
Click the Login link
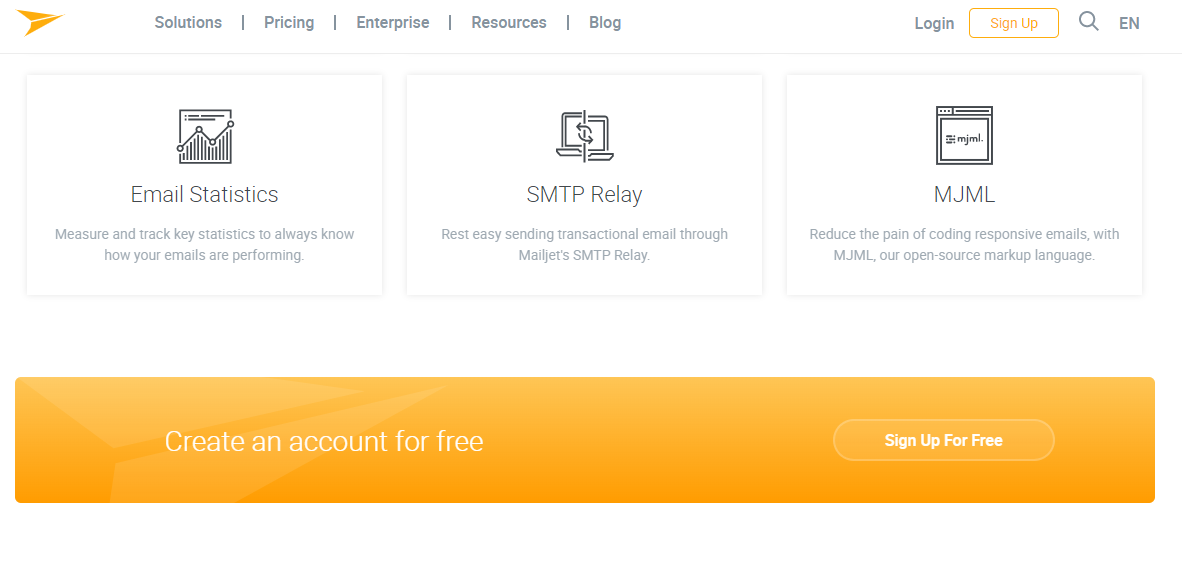pos(935,23)
